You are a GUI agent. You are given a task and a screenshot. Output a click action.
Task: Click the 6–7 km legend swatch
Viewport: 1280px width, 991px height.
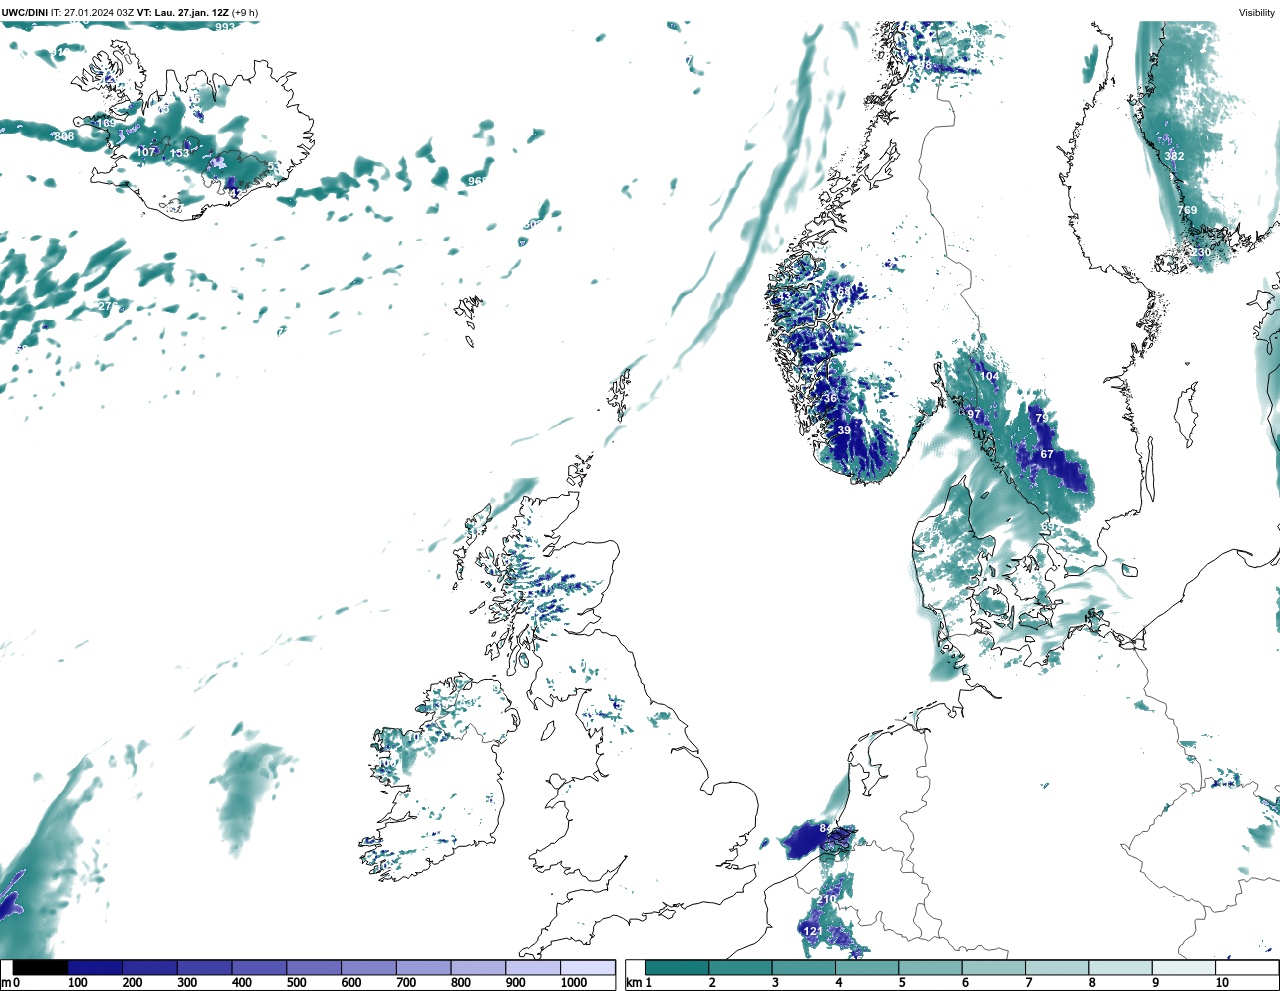click(x=994, y=968)
